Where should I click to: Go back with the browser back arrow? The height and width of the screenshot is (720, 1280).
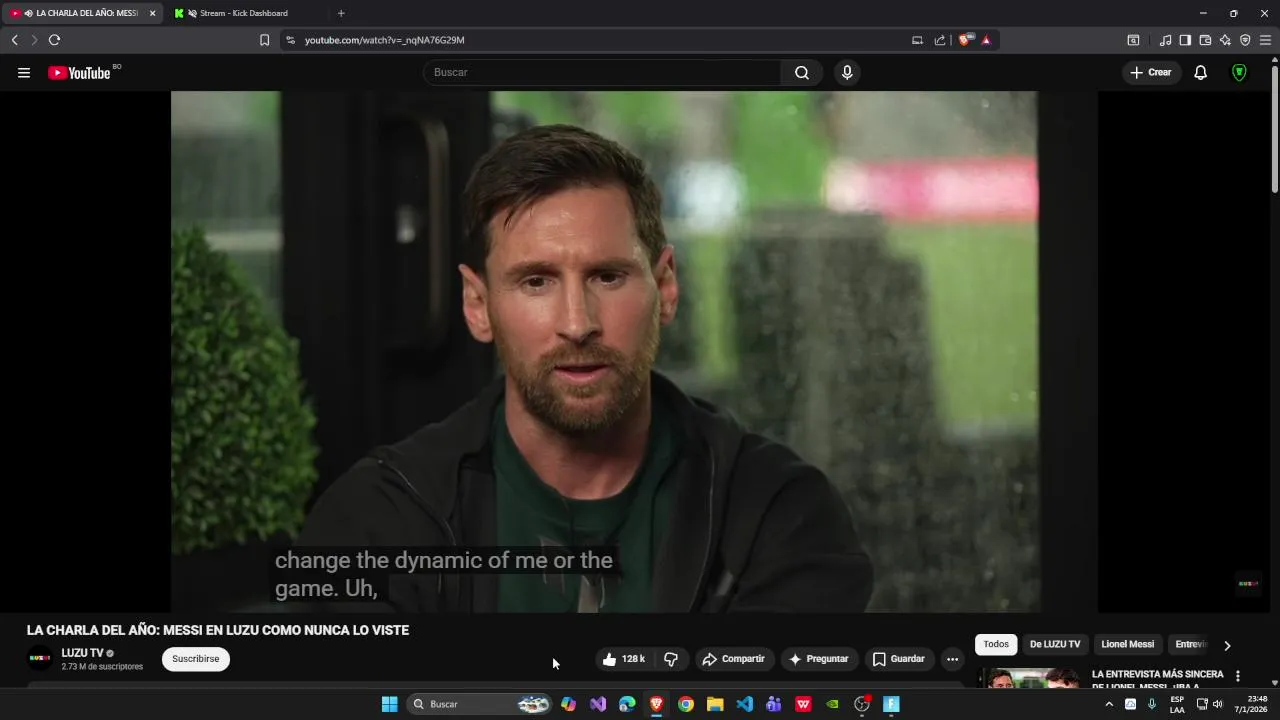pyautogui.click(x=14, y=40)
